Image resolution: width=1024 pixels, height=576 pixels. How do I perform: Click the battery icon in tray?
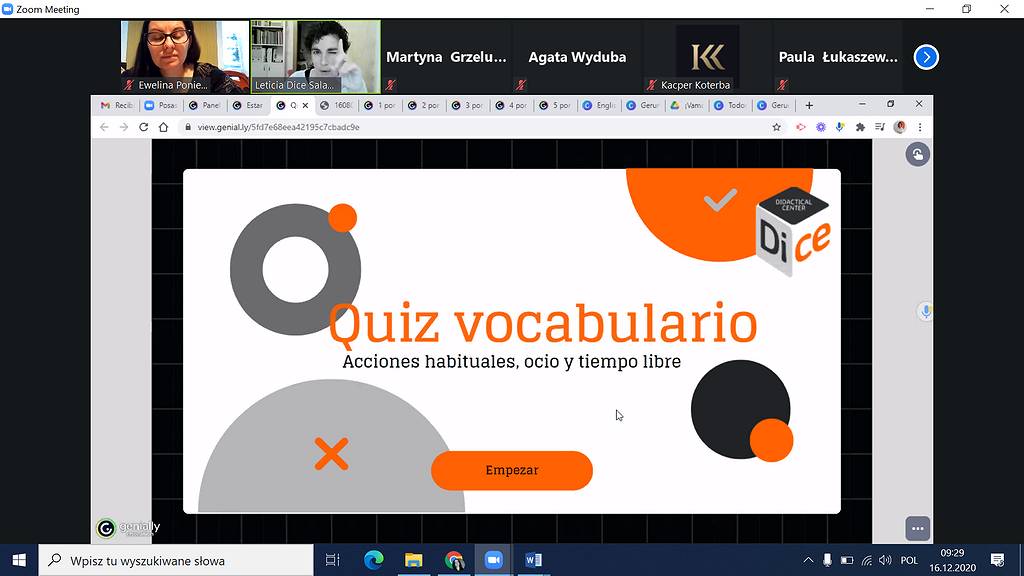(847, 560)
